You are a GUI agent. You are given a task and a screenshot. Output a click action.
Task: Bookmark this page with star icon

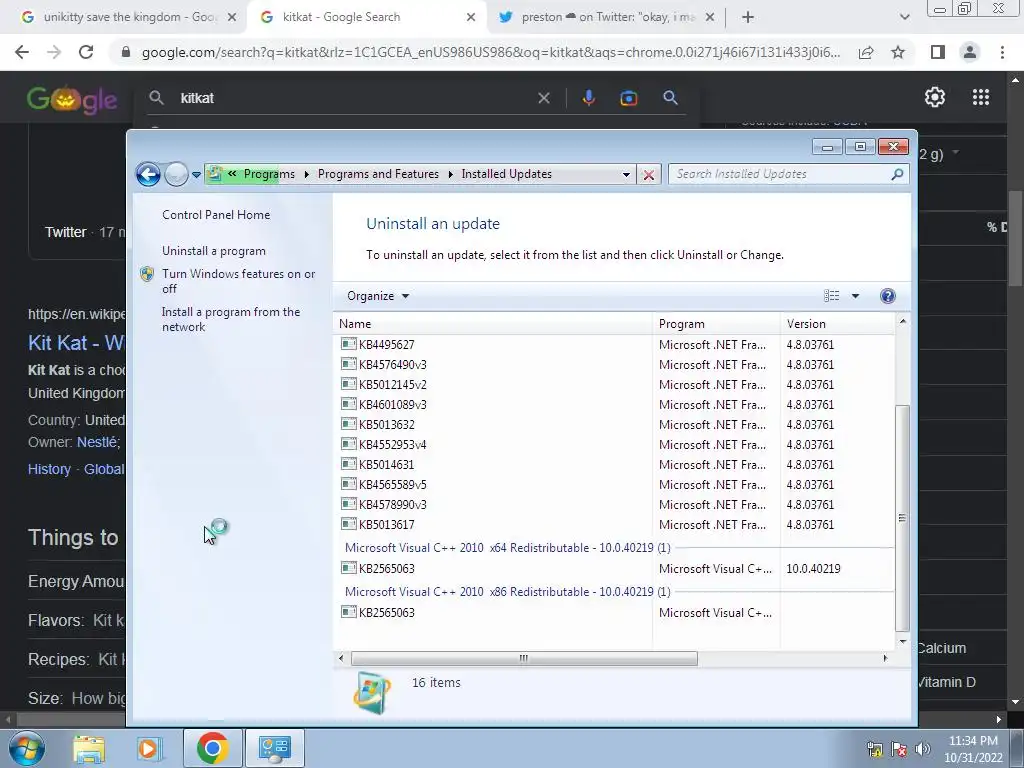(x=898, y=52)
